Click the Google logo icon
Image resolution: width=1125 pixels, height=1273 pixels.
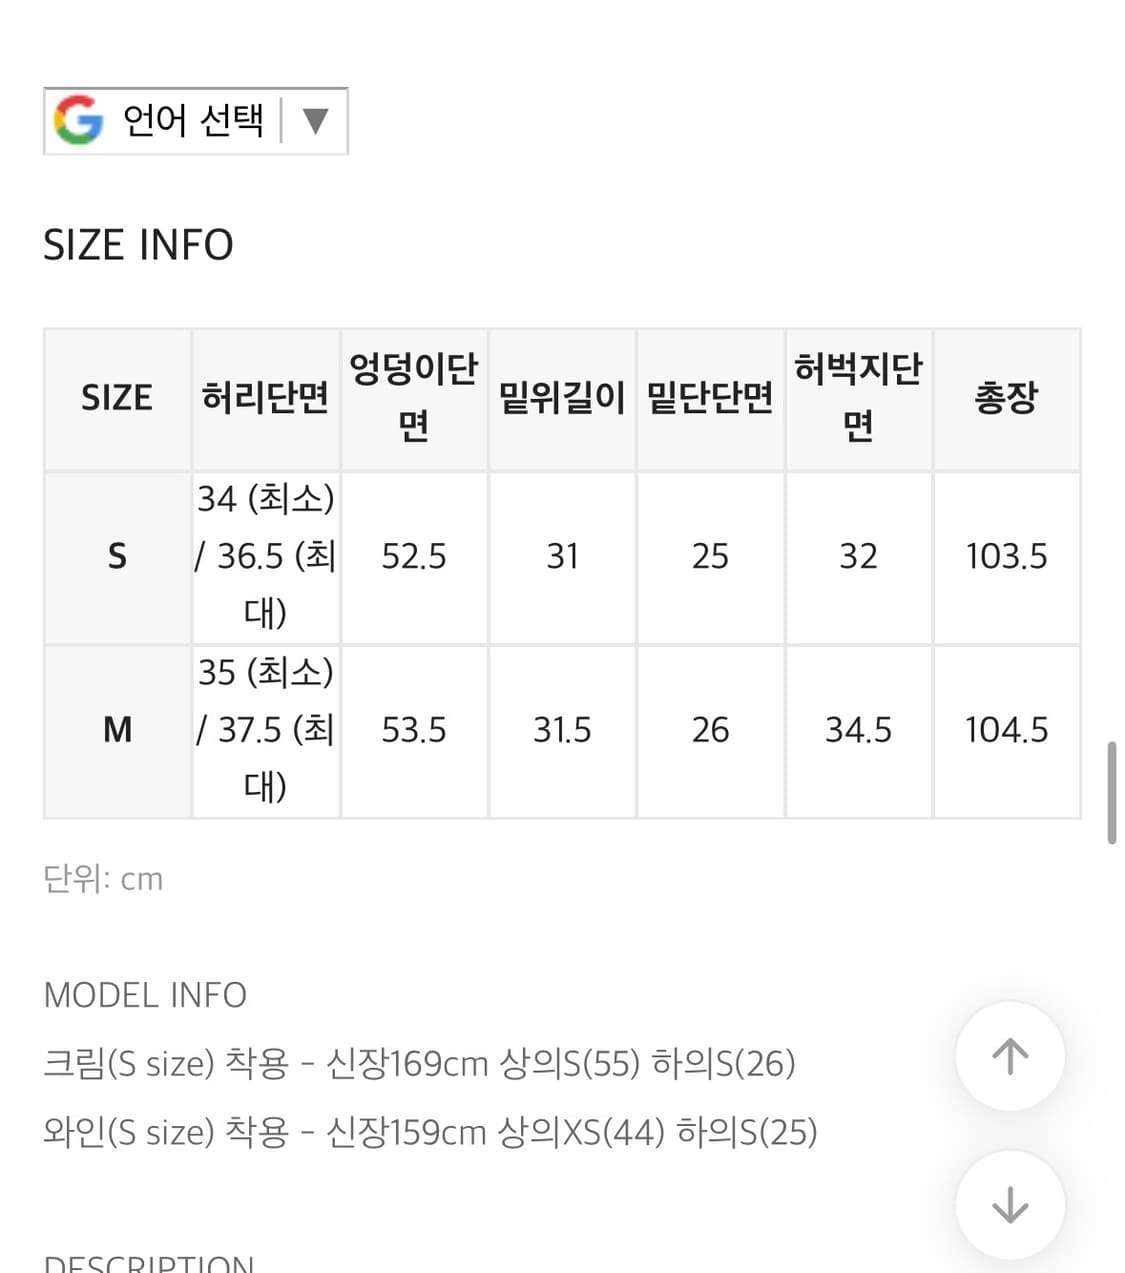coord(78,121)
